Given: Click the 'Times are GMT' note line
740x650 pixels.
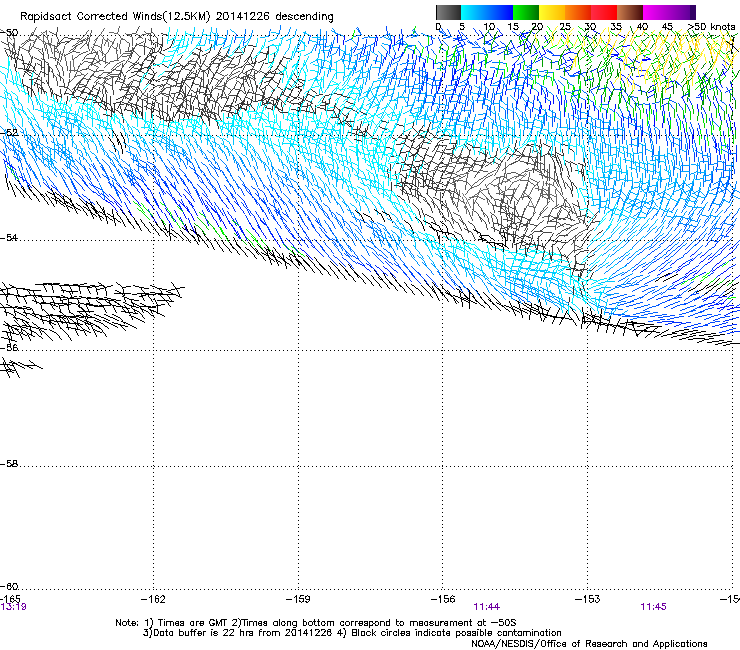Looking at the screenshot, I should point(316,623).
